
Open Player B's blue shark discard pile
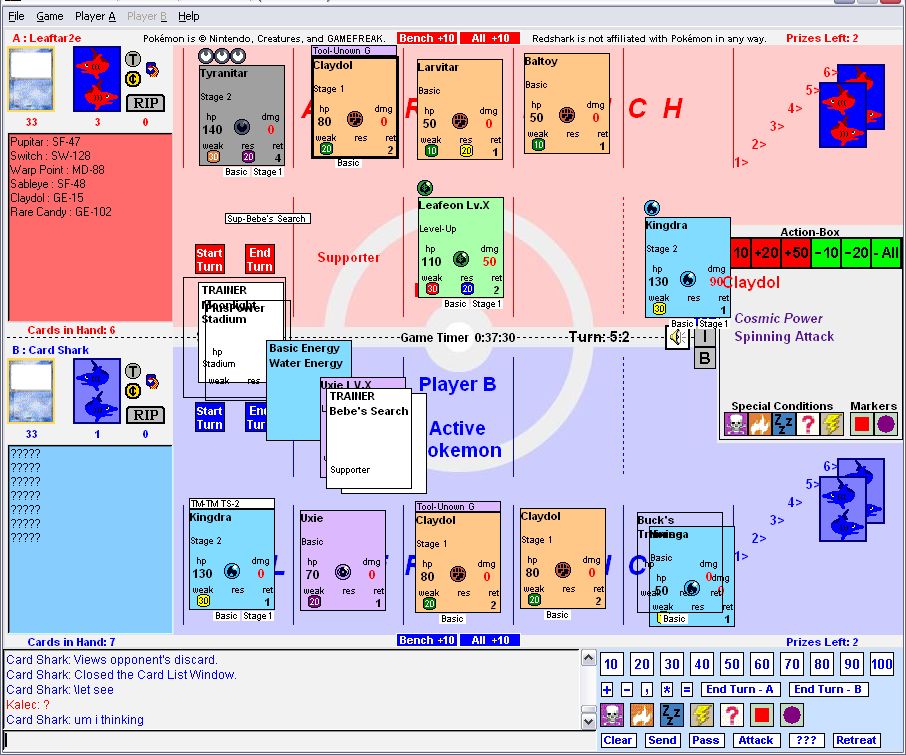pos(97,391)
